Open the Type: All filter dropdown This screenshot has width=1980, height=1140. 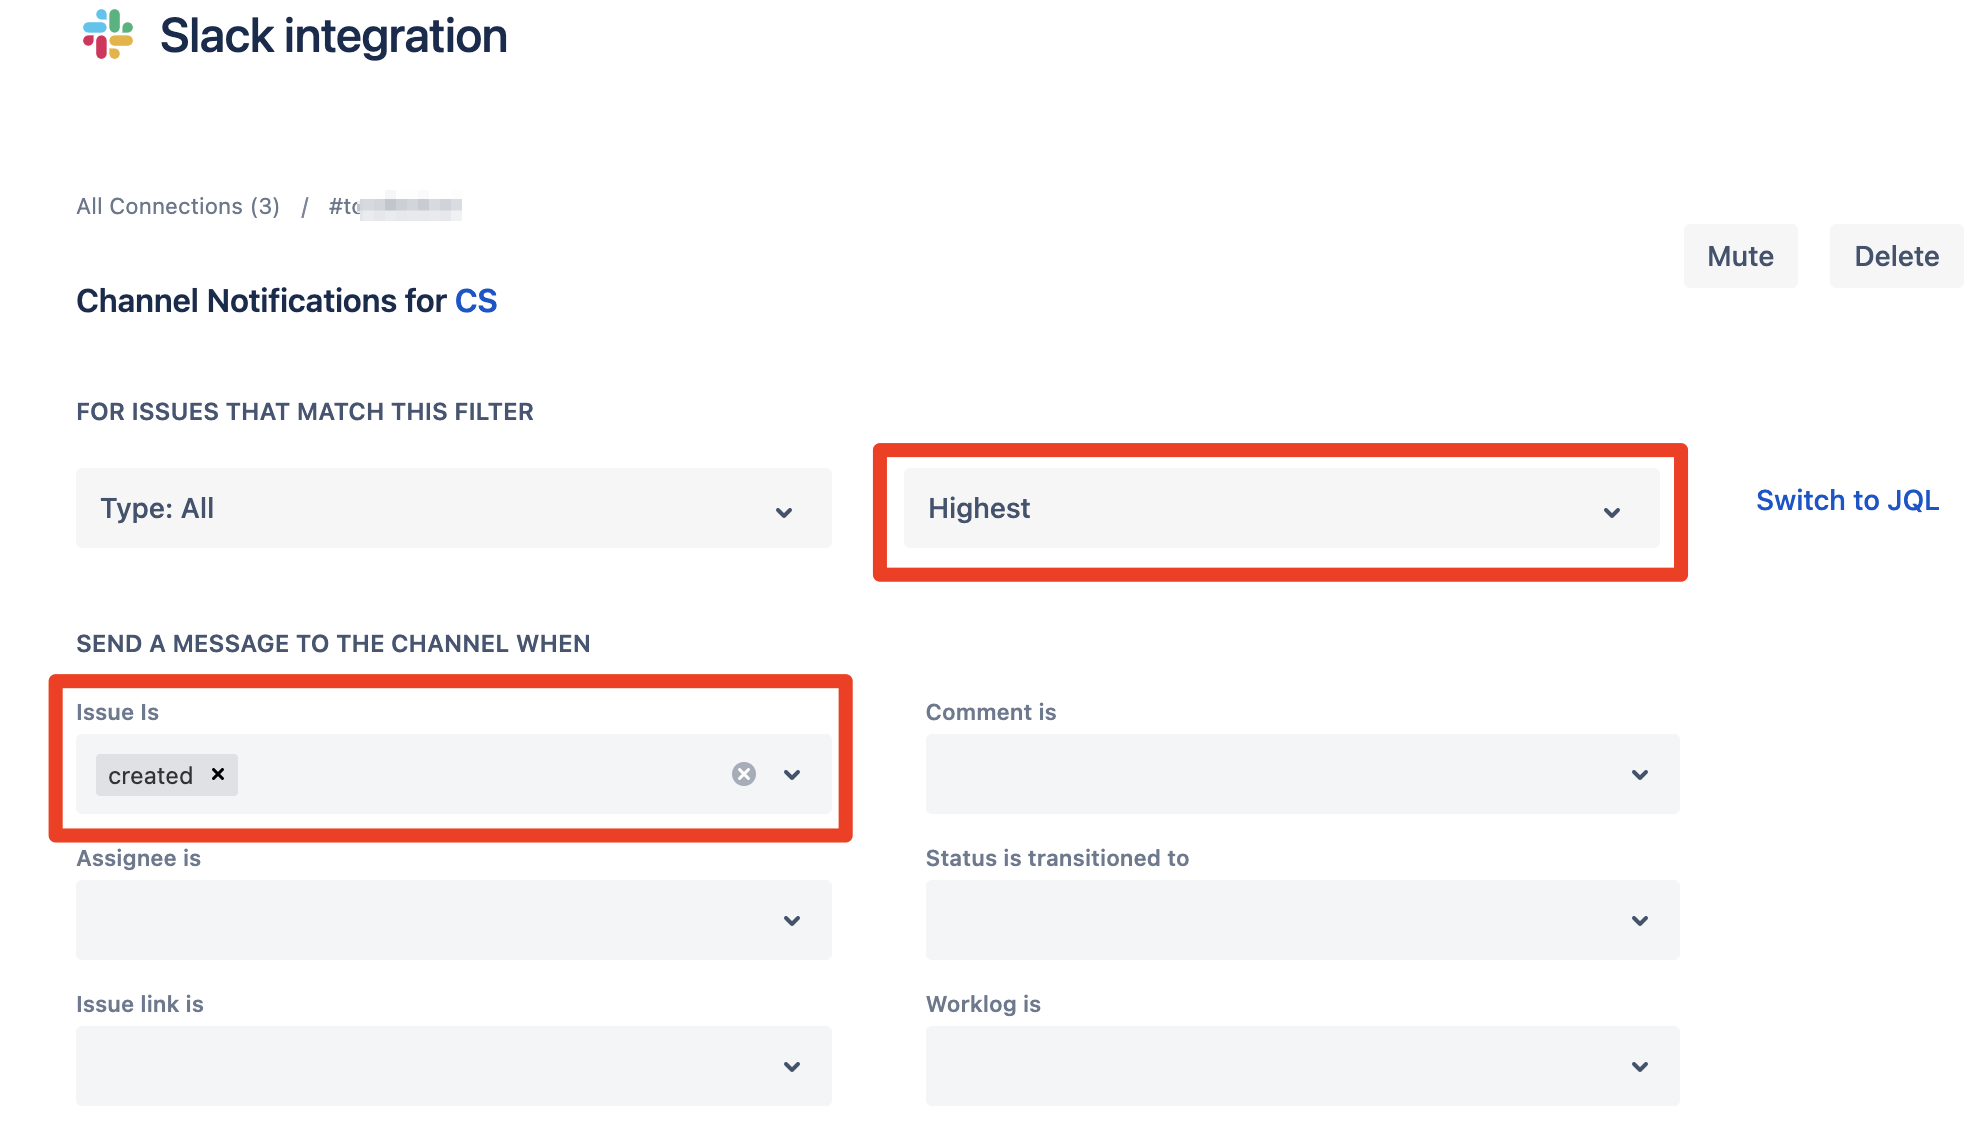(x=453, y=508)
